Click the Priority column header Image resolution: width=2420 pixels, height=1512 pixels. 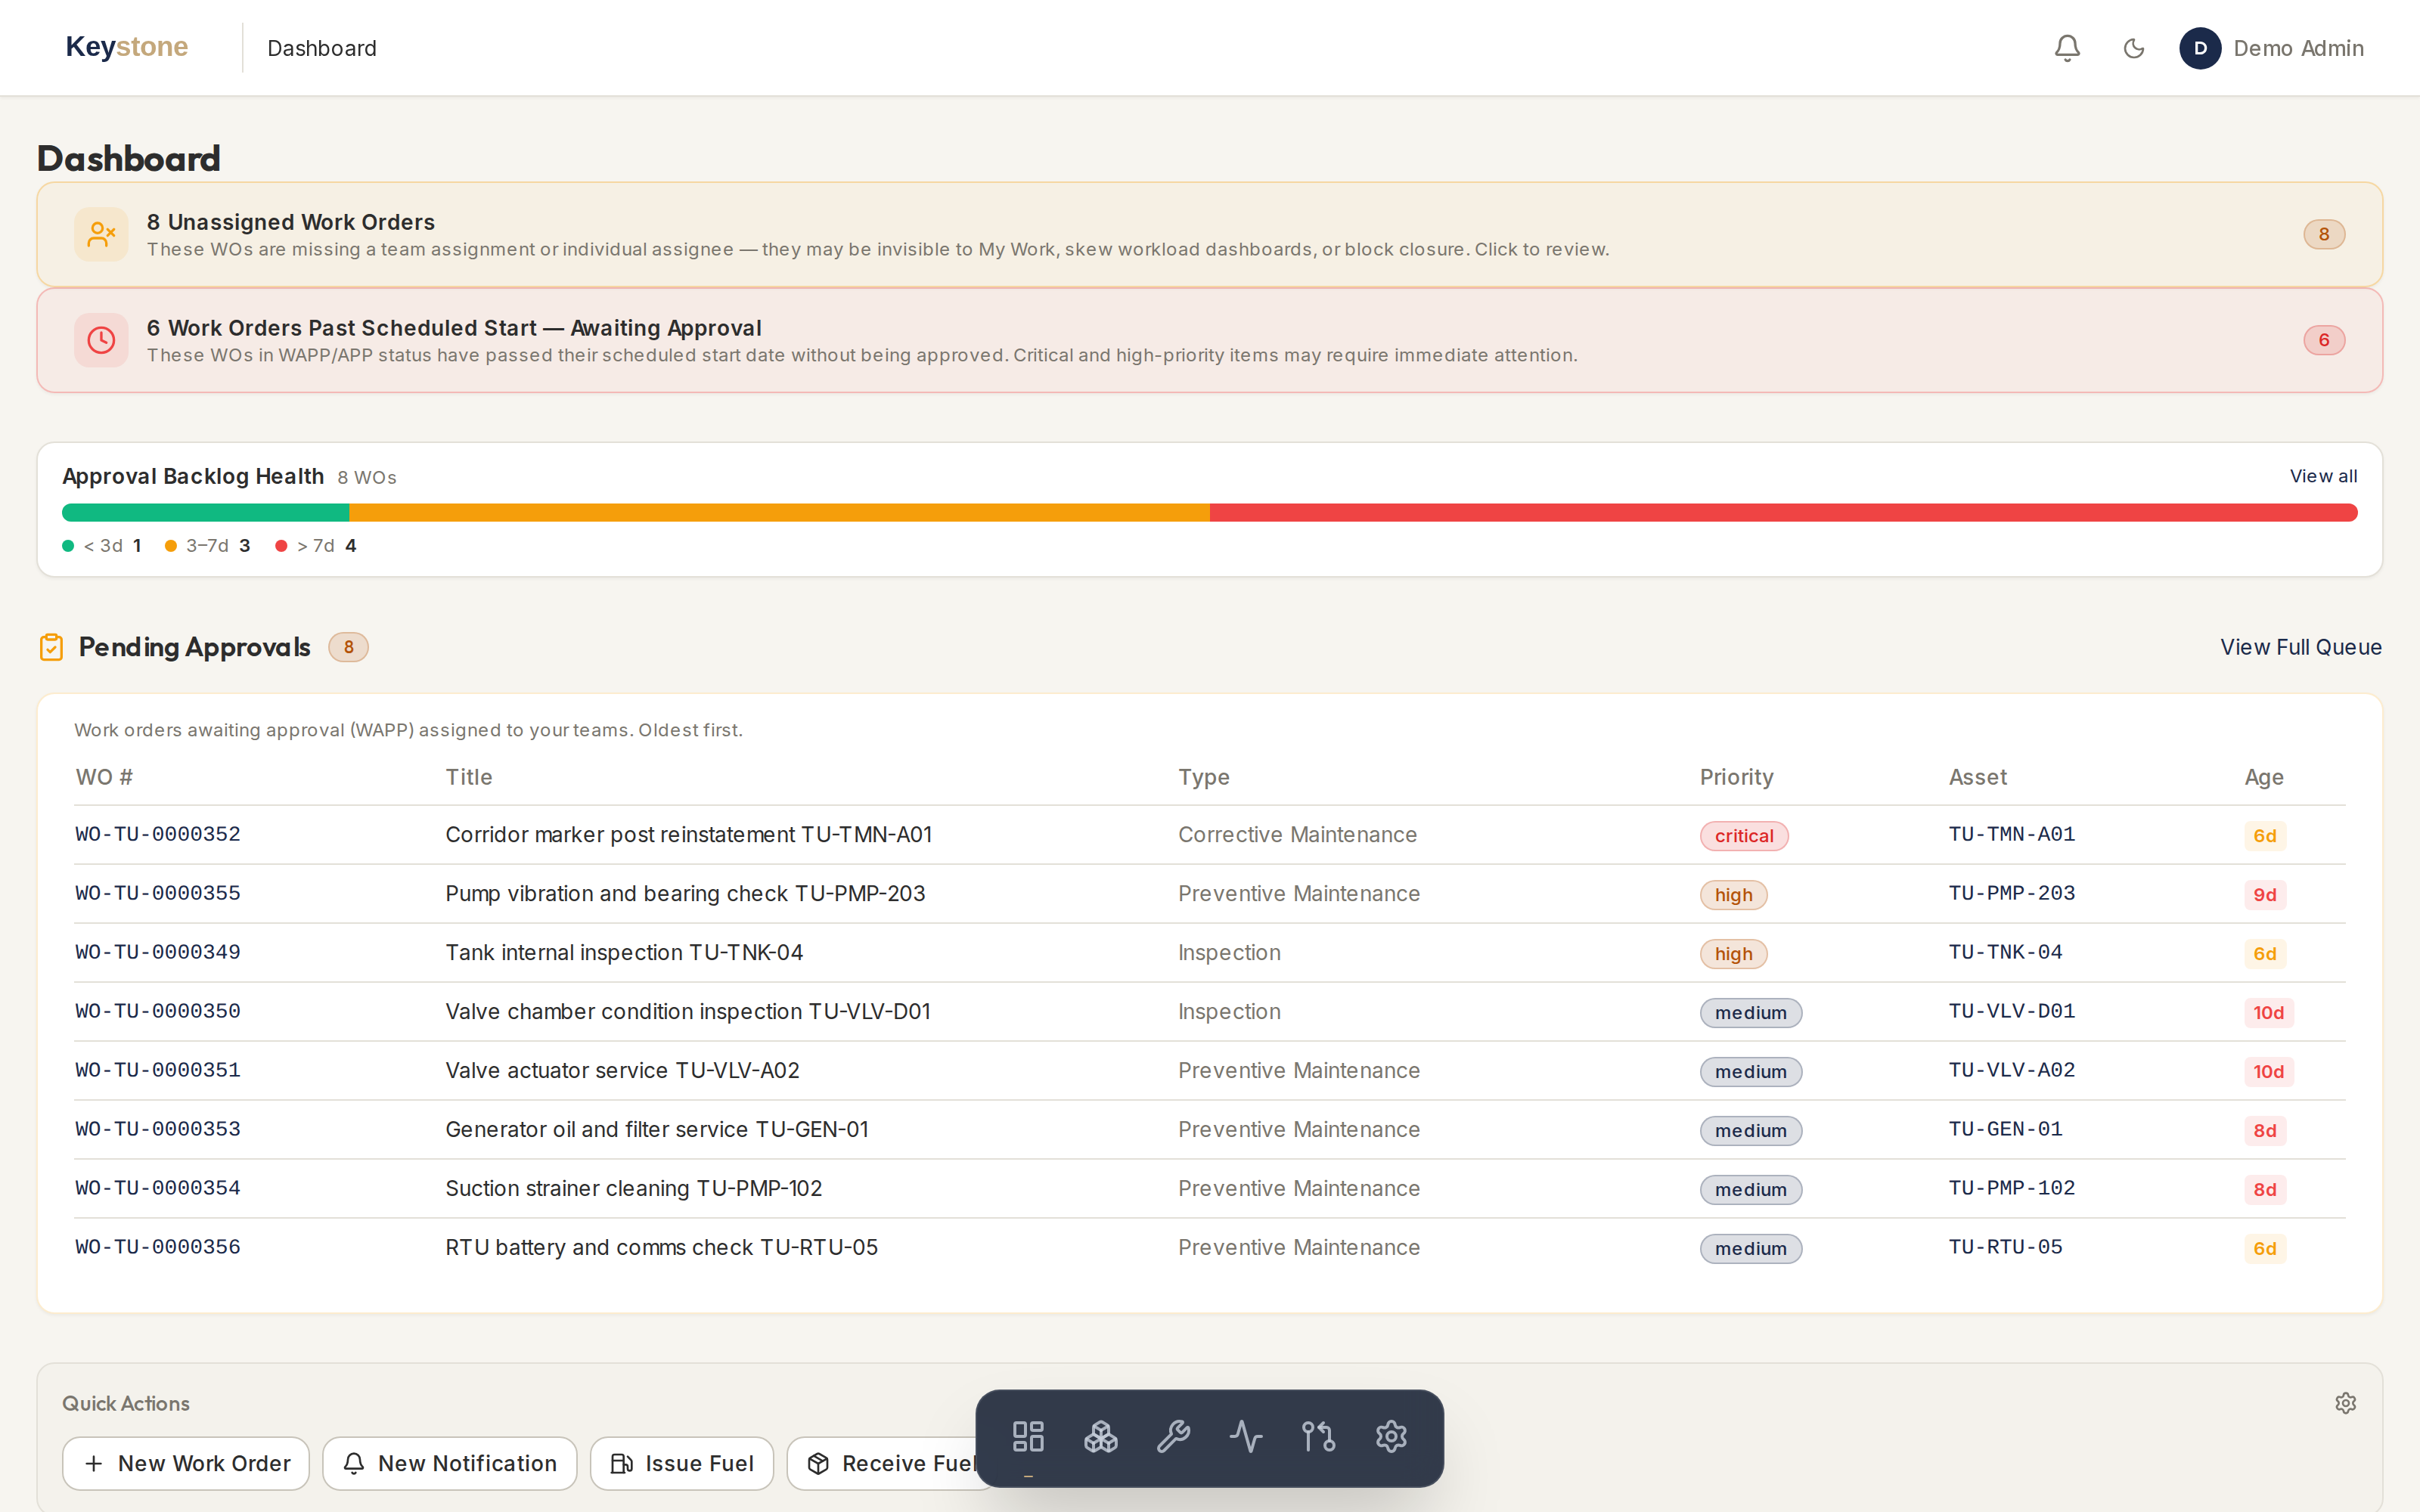1736,777
